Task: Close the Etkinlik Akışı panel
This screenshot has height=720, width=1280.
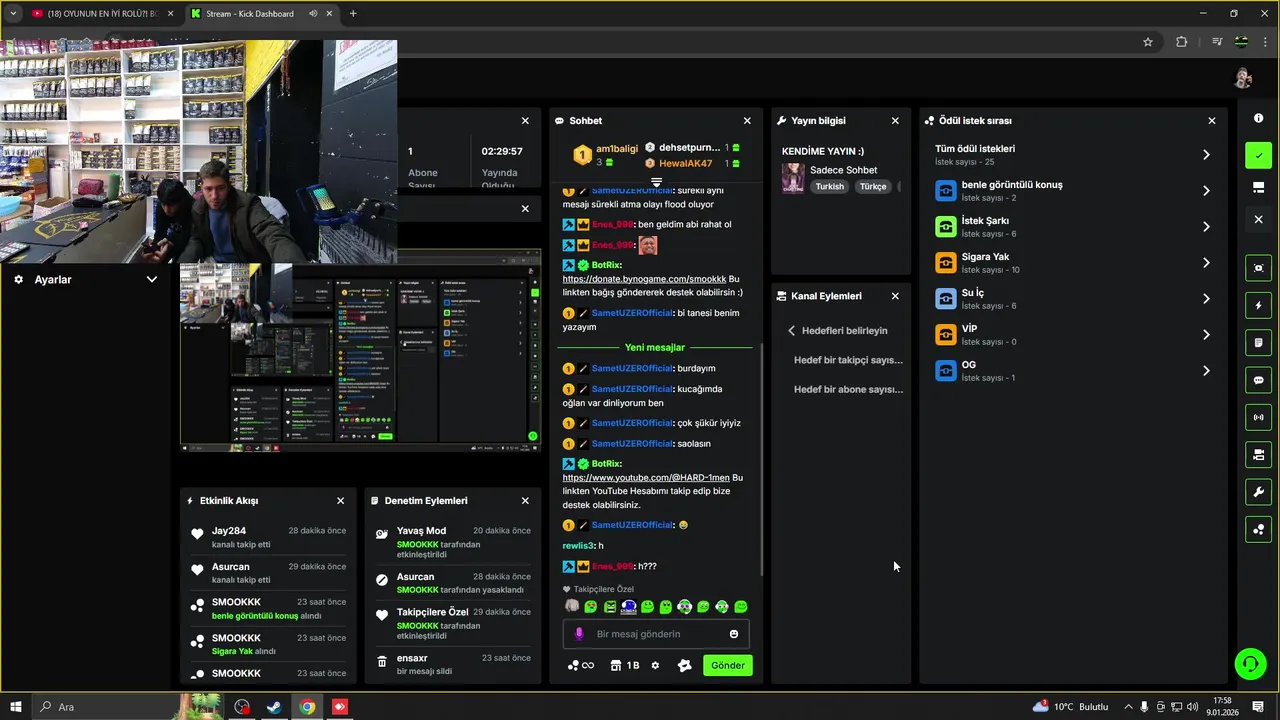Action: tap(340, 501)
